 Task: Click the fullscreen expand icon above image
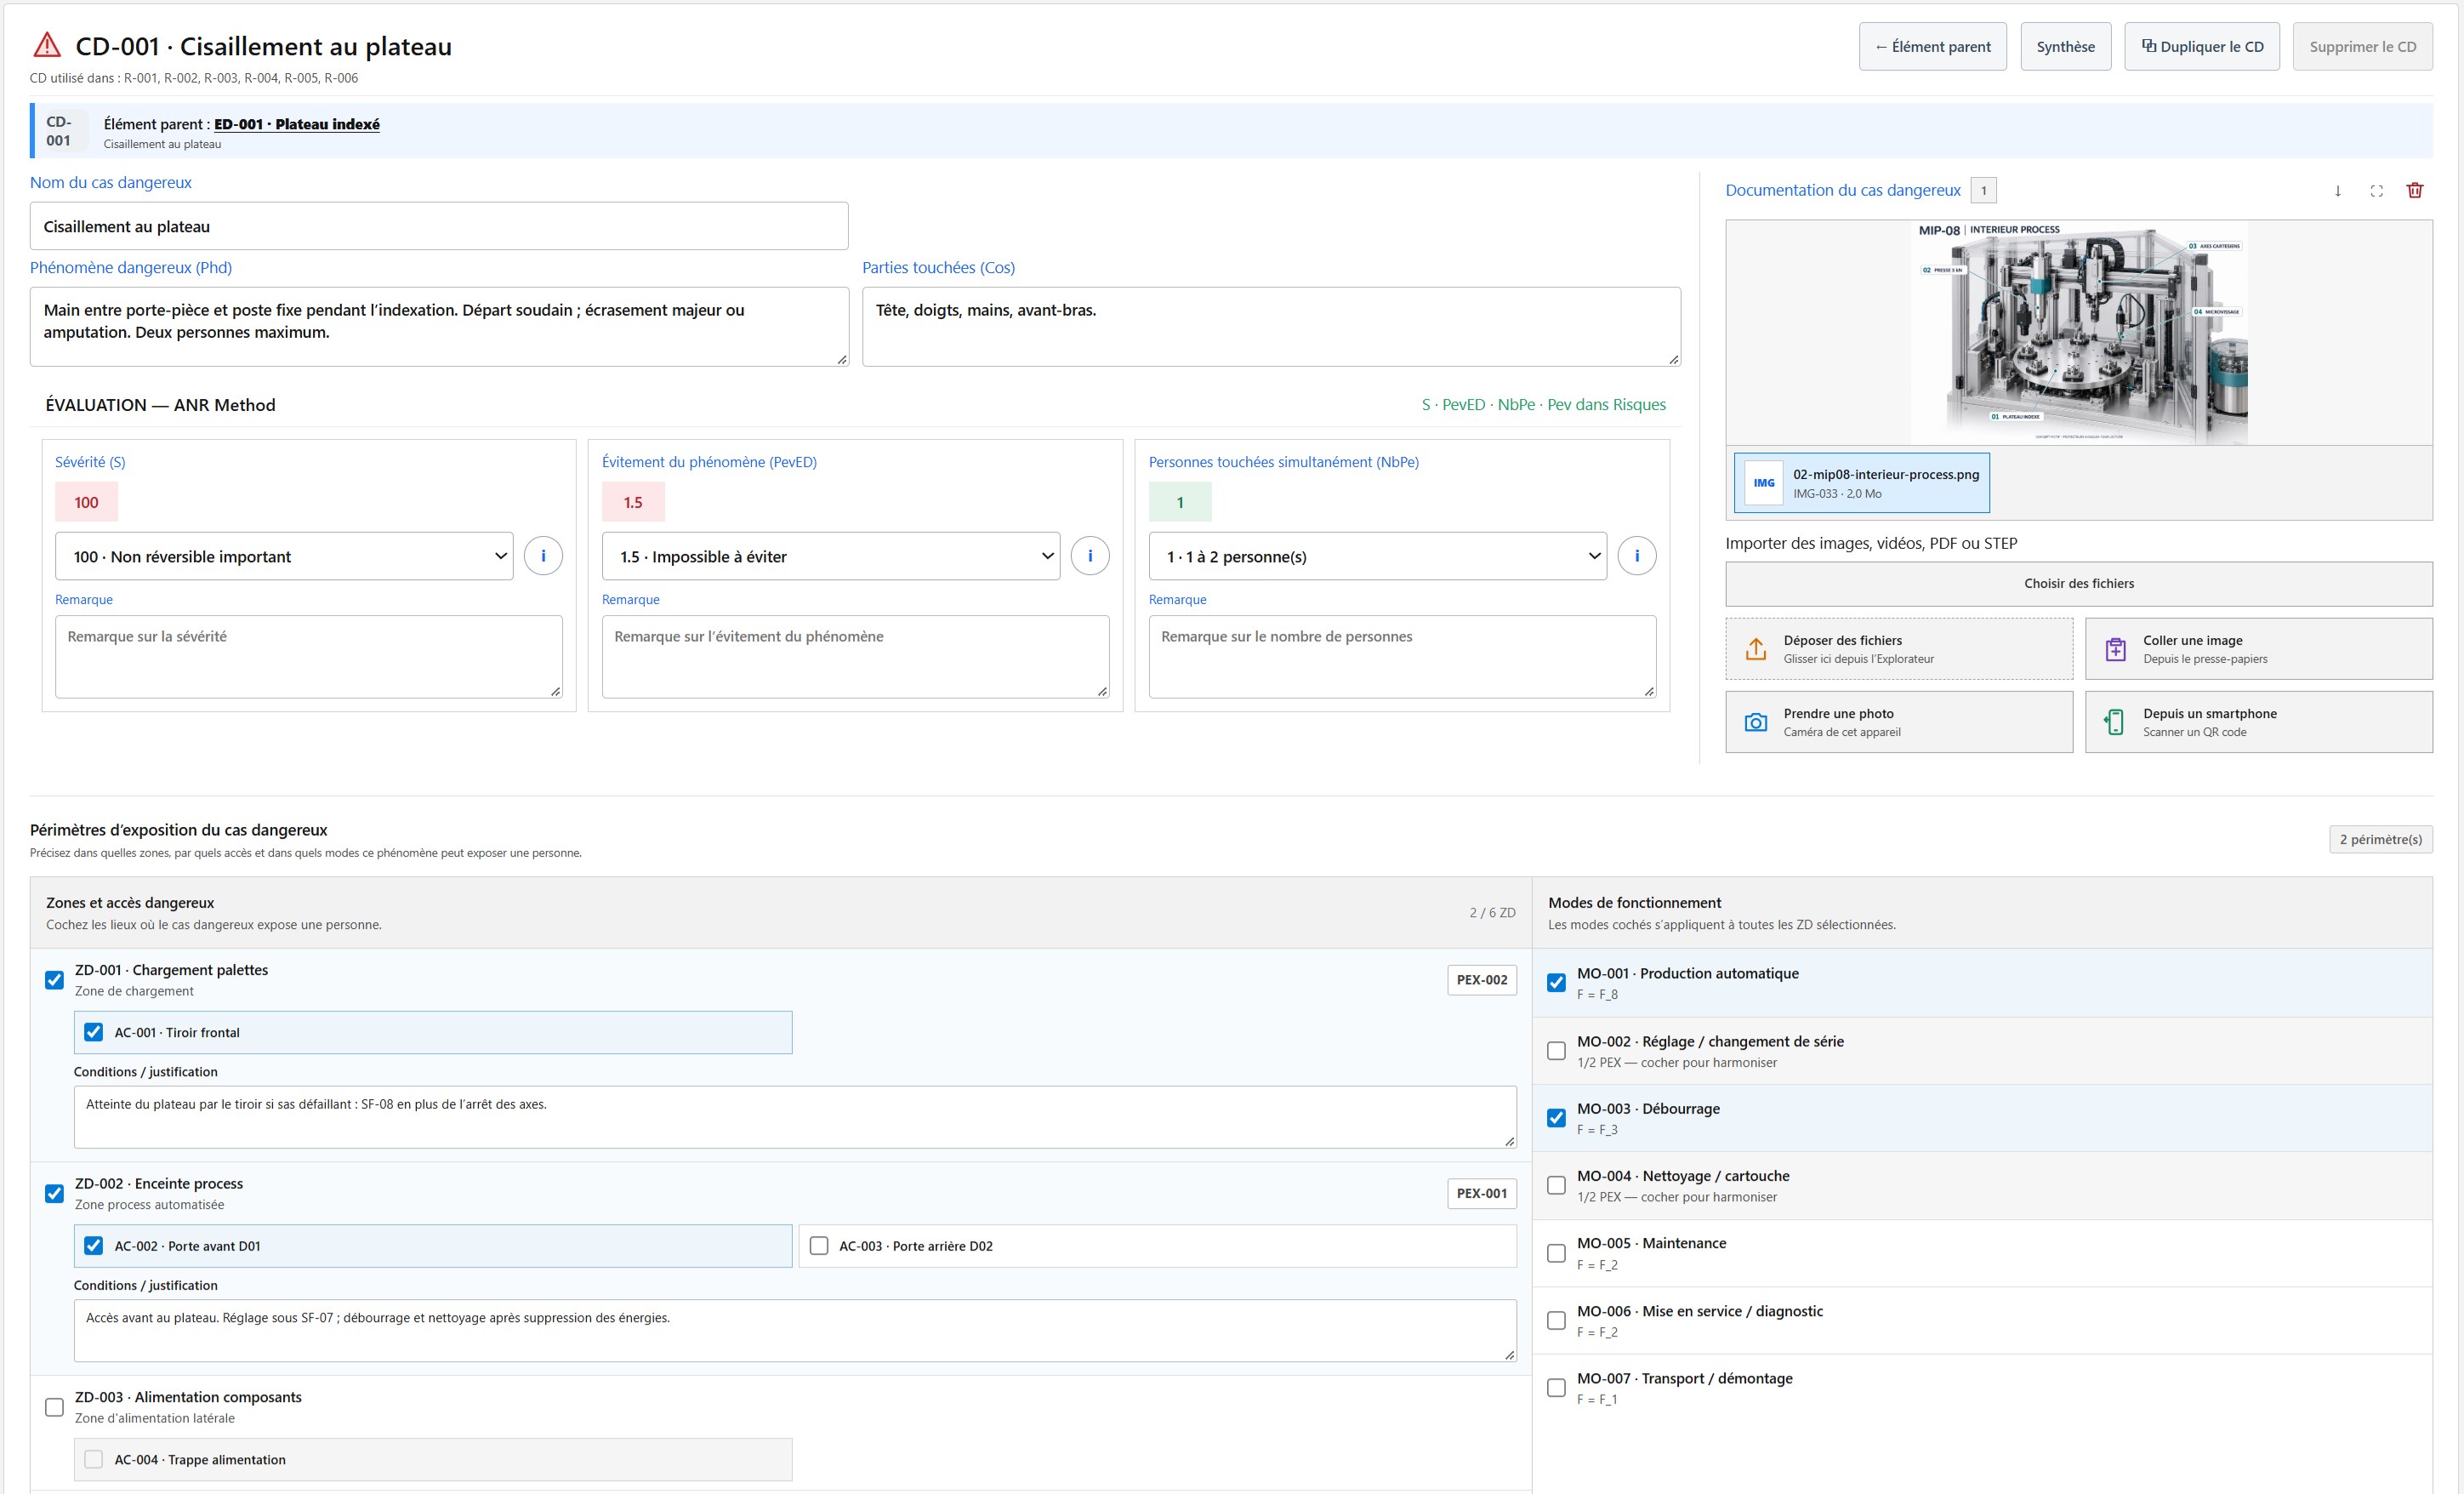(2376, 191)
